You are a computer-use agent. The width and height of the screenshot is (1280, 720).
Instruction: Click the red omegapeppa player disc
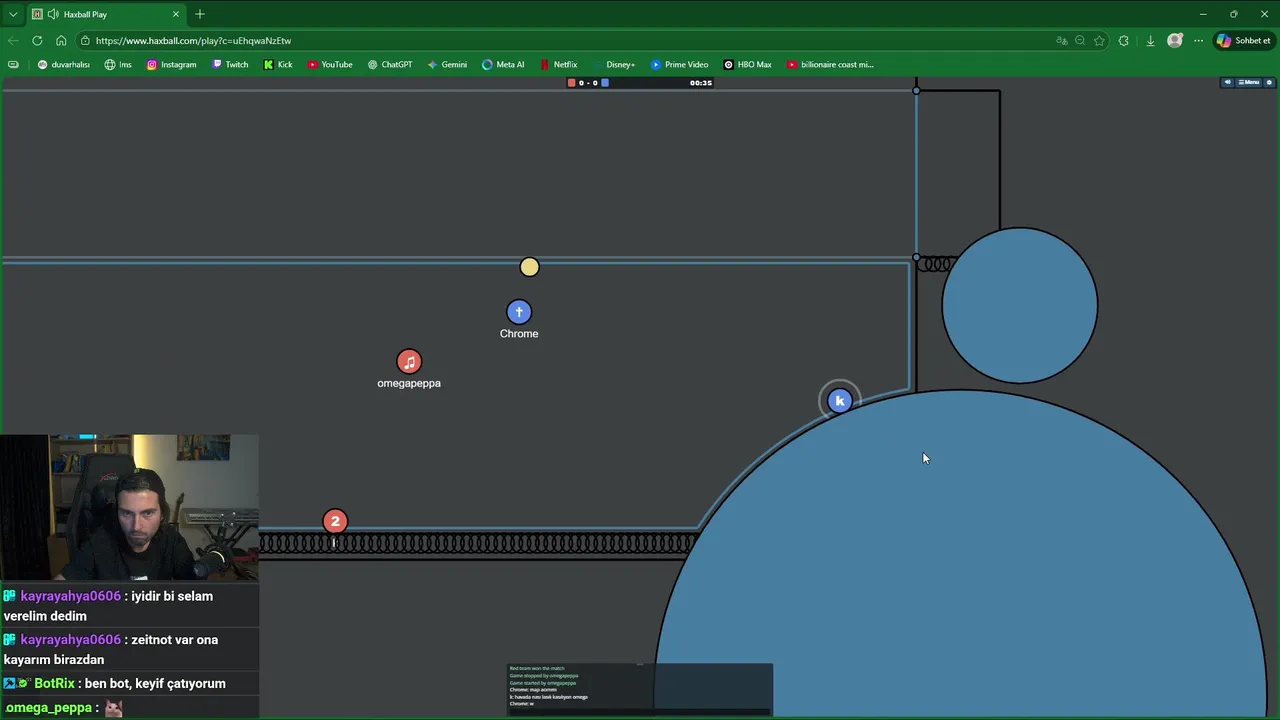point(409,361)
